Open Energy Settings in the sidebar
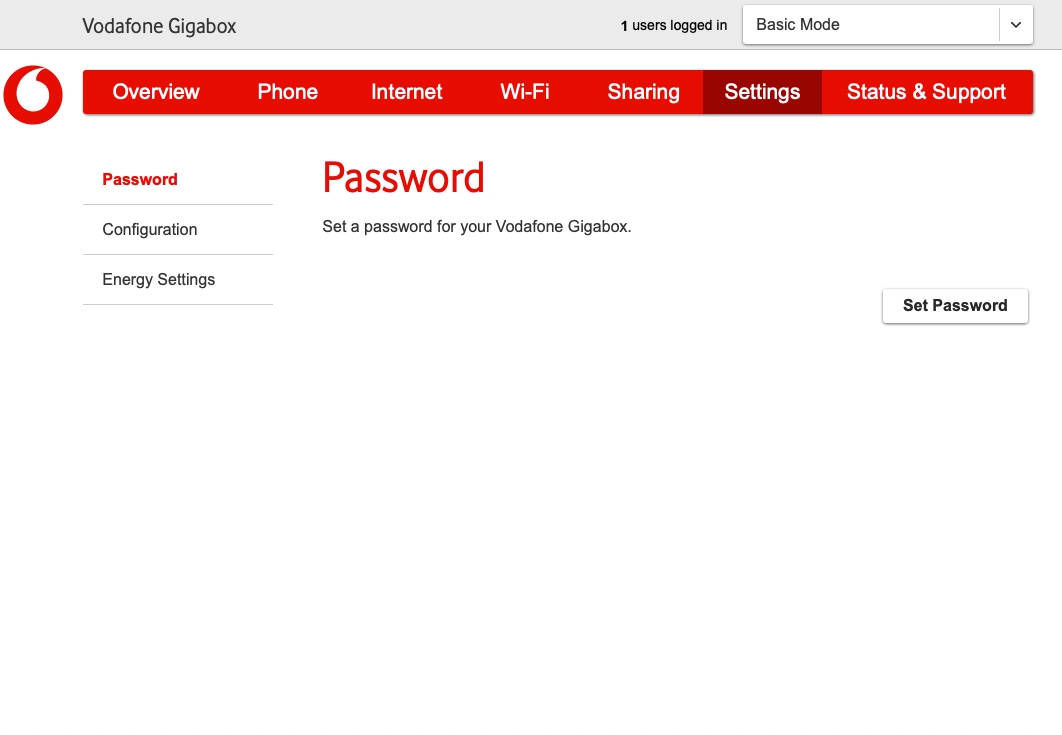The width and height of the screenshot is (1062, 735). pyautogui.click(x=159, y=280)
